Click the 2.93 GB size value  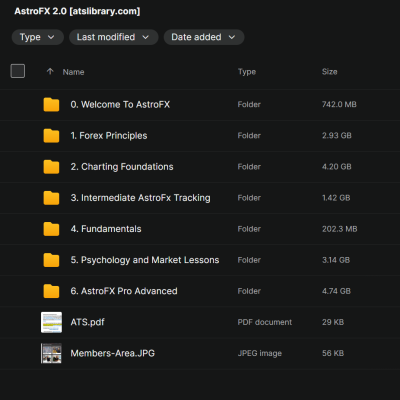click(x=337, y=136)
